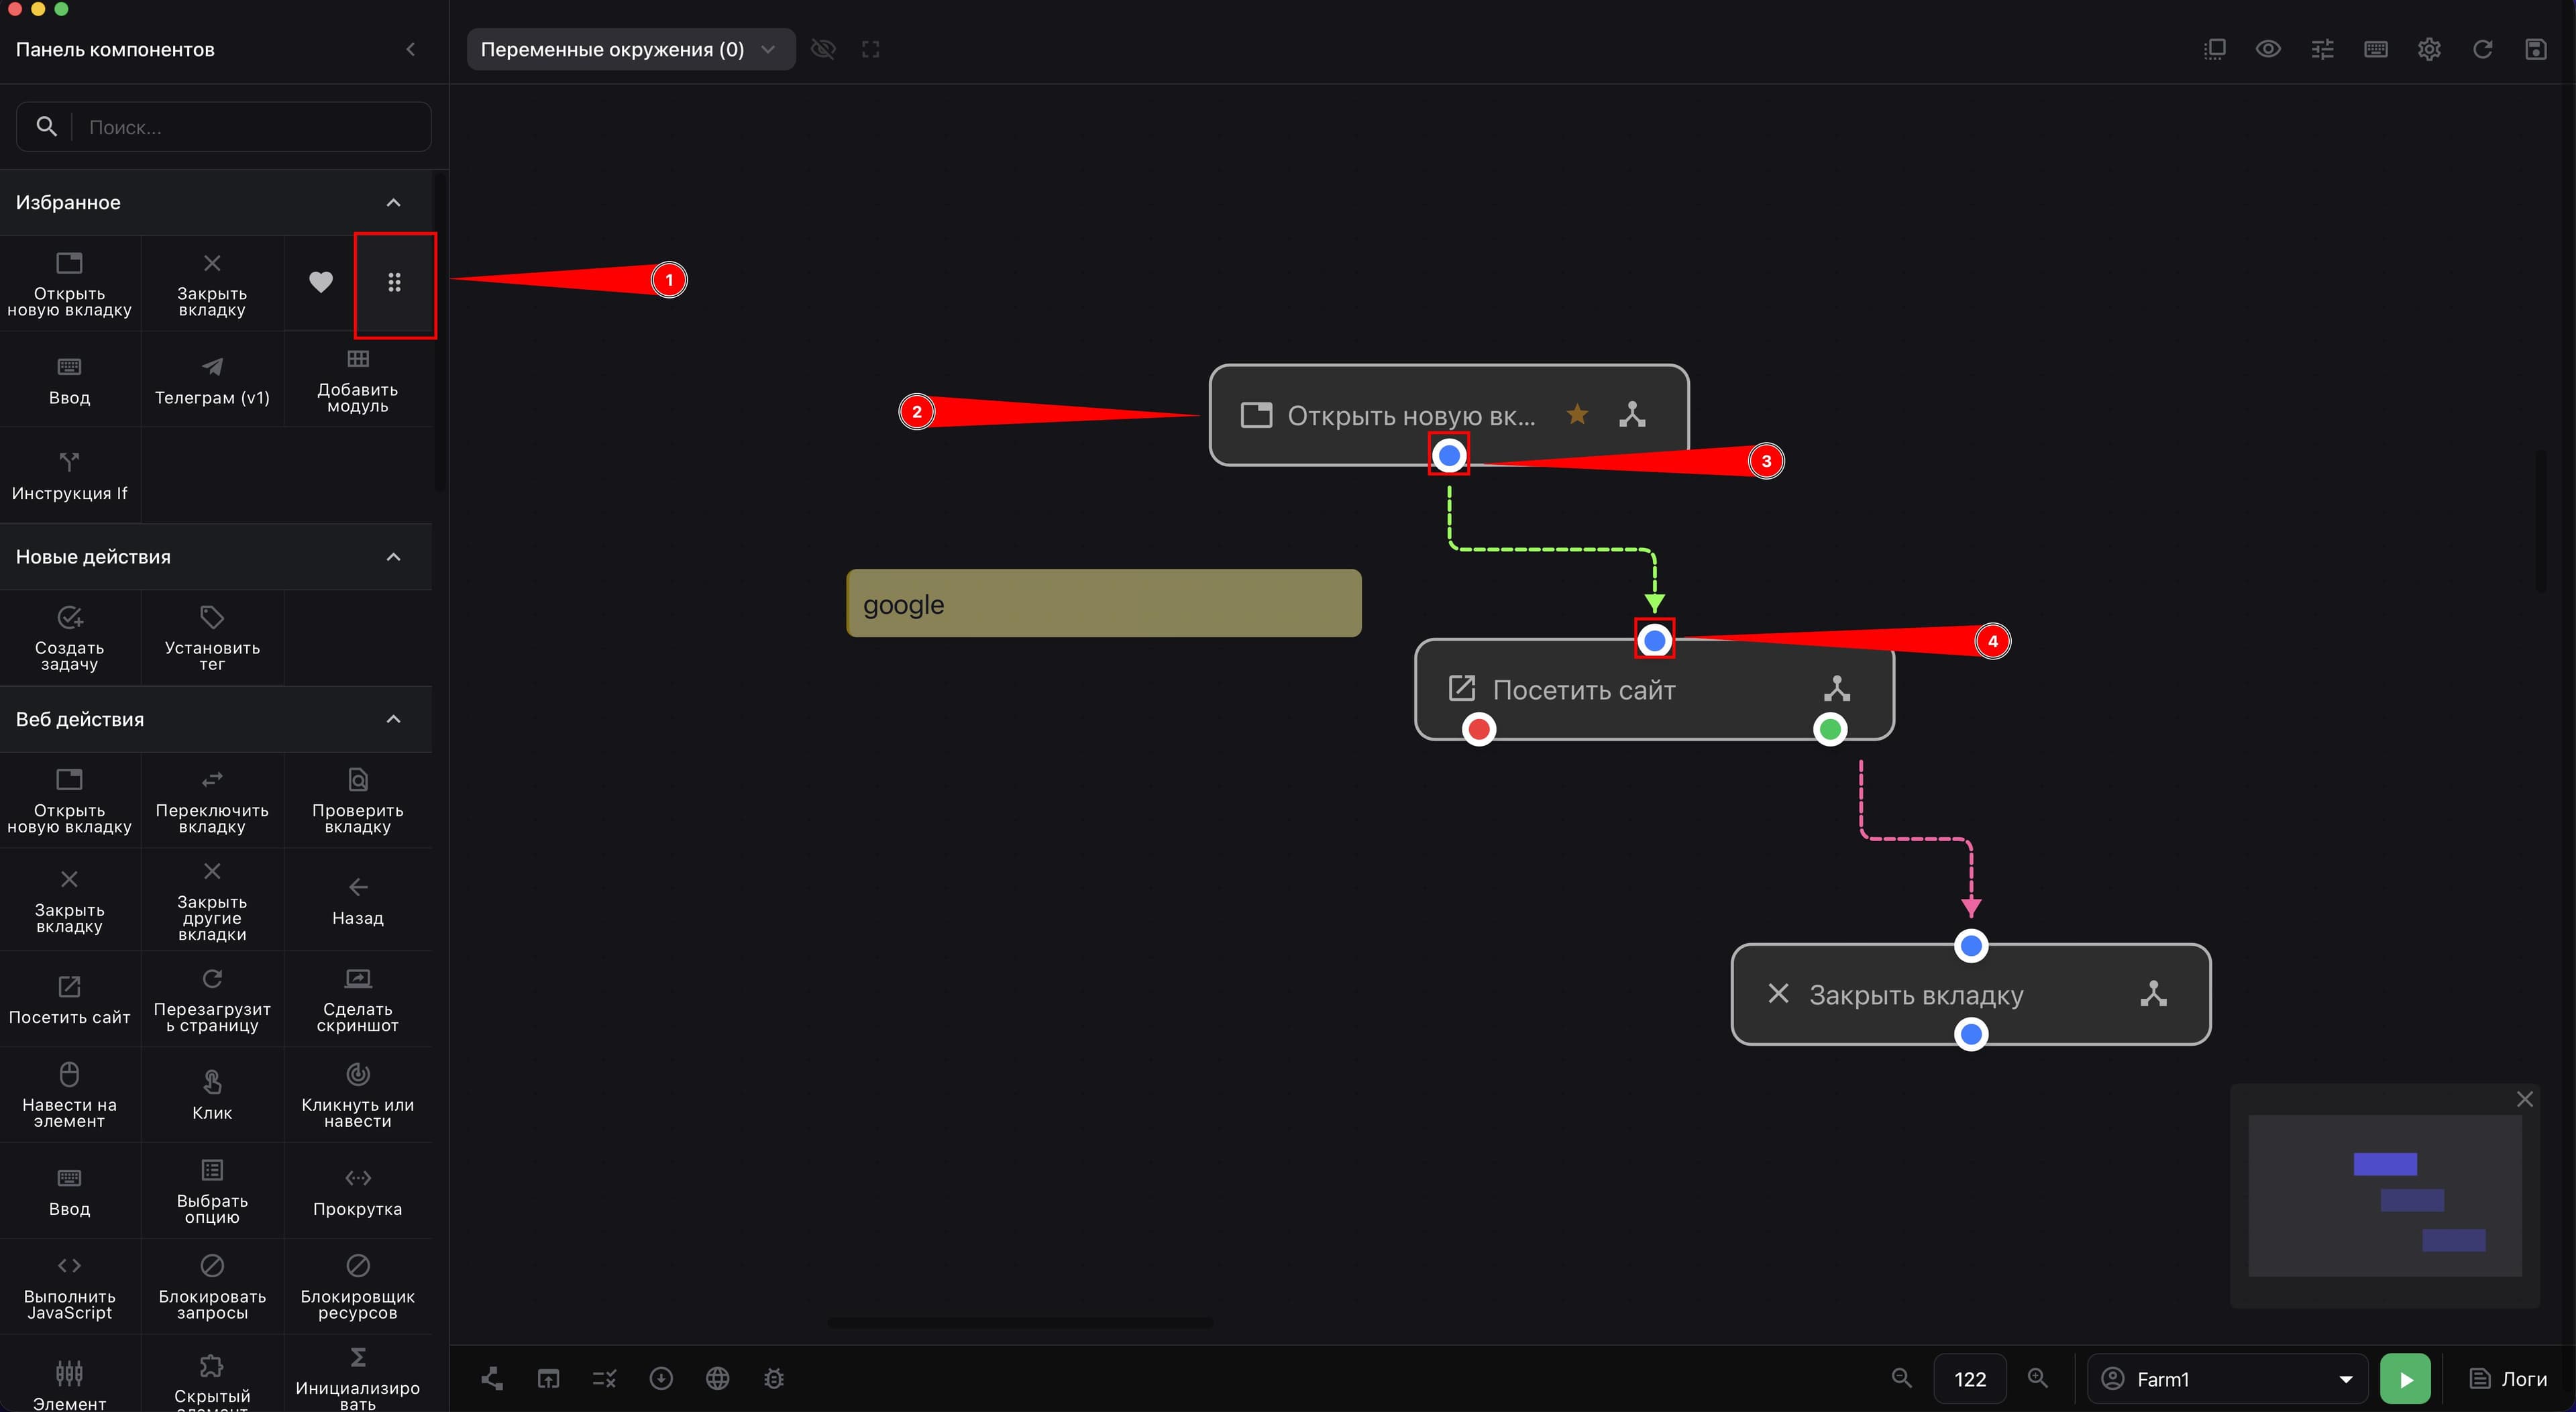Choose the Выполнить JavaScript component
The height and width of the screenshot is (1412, 2576).
[x=69, y=1287]
